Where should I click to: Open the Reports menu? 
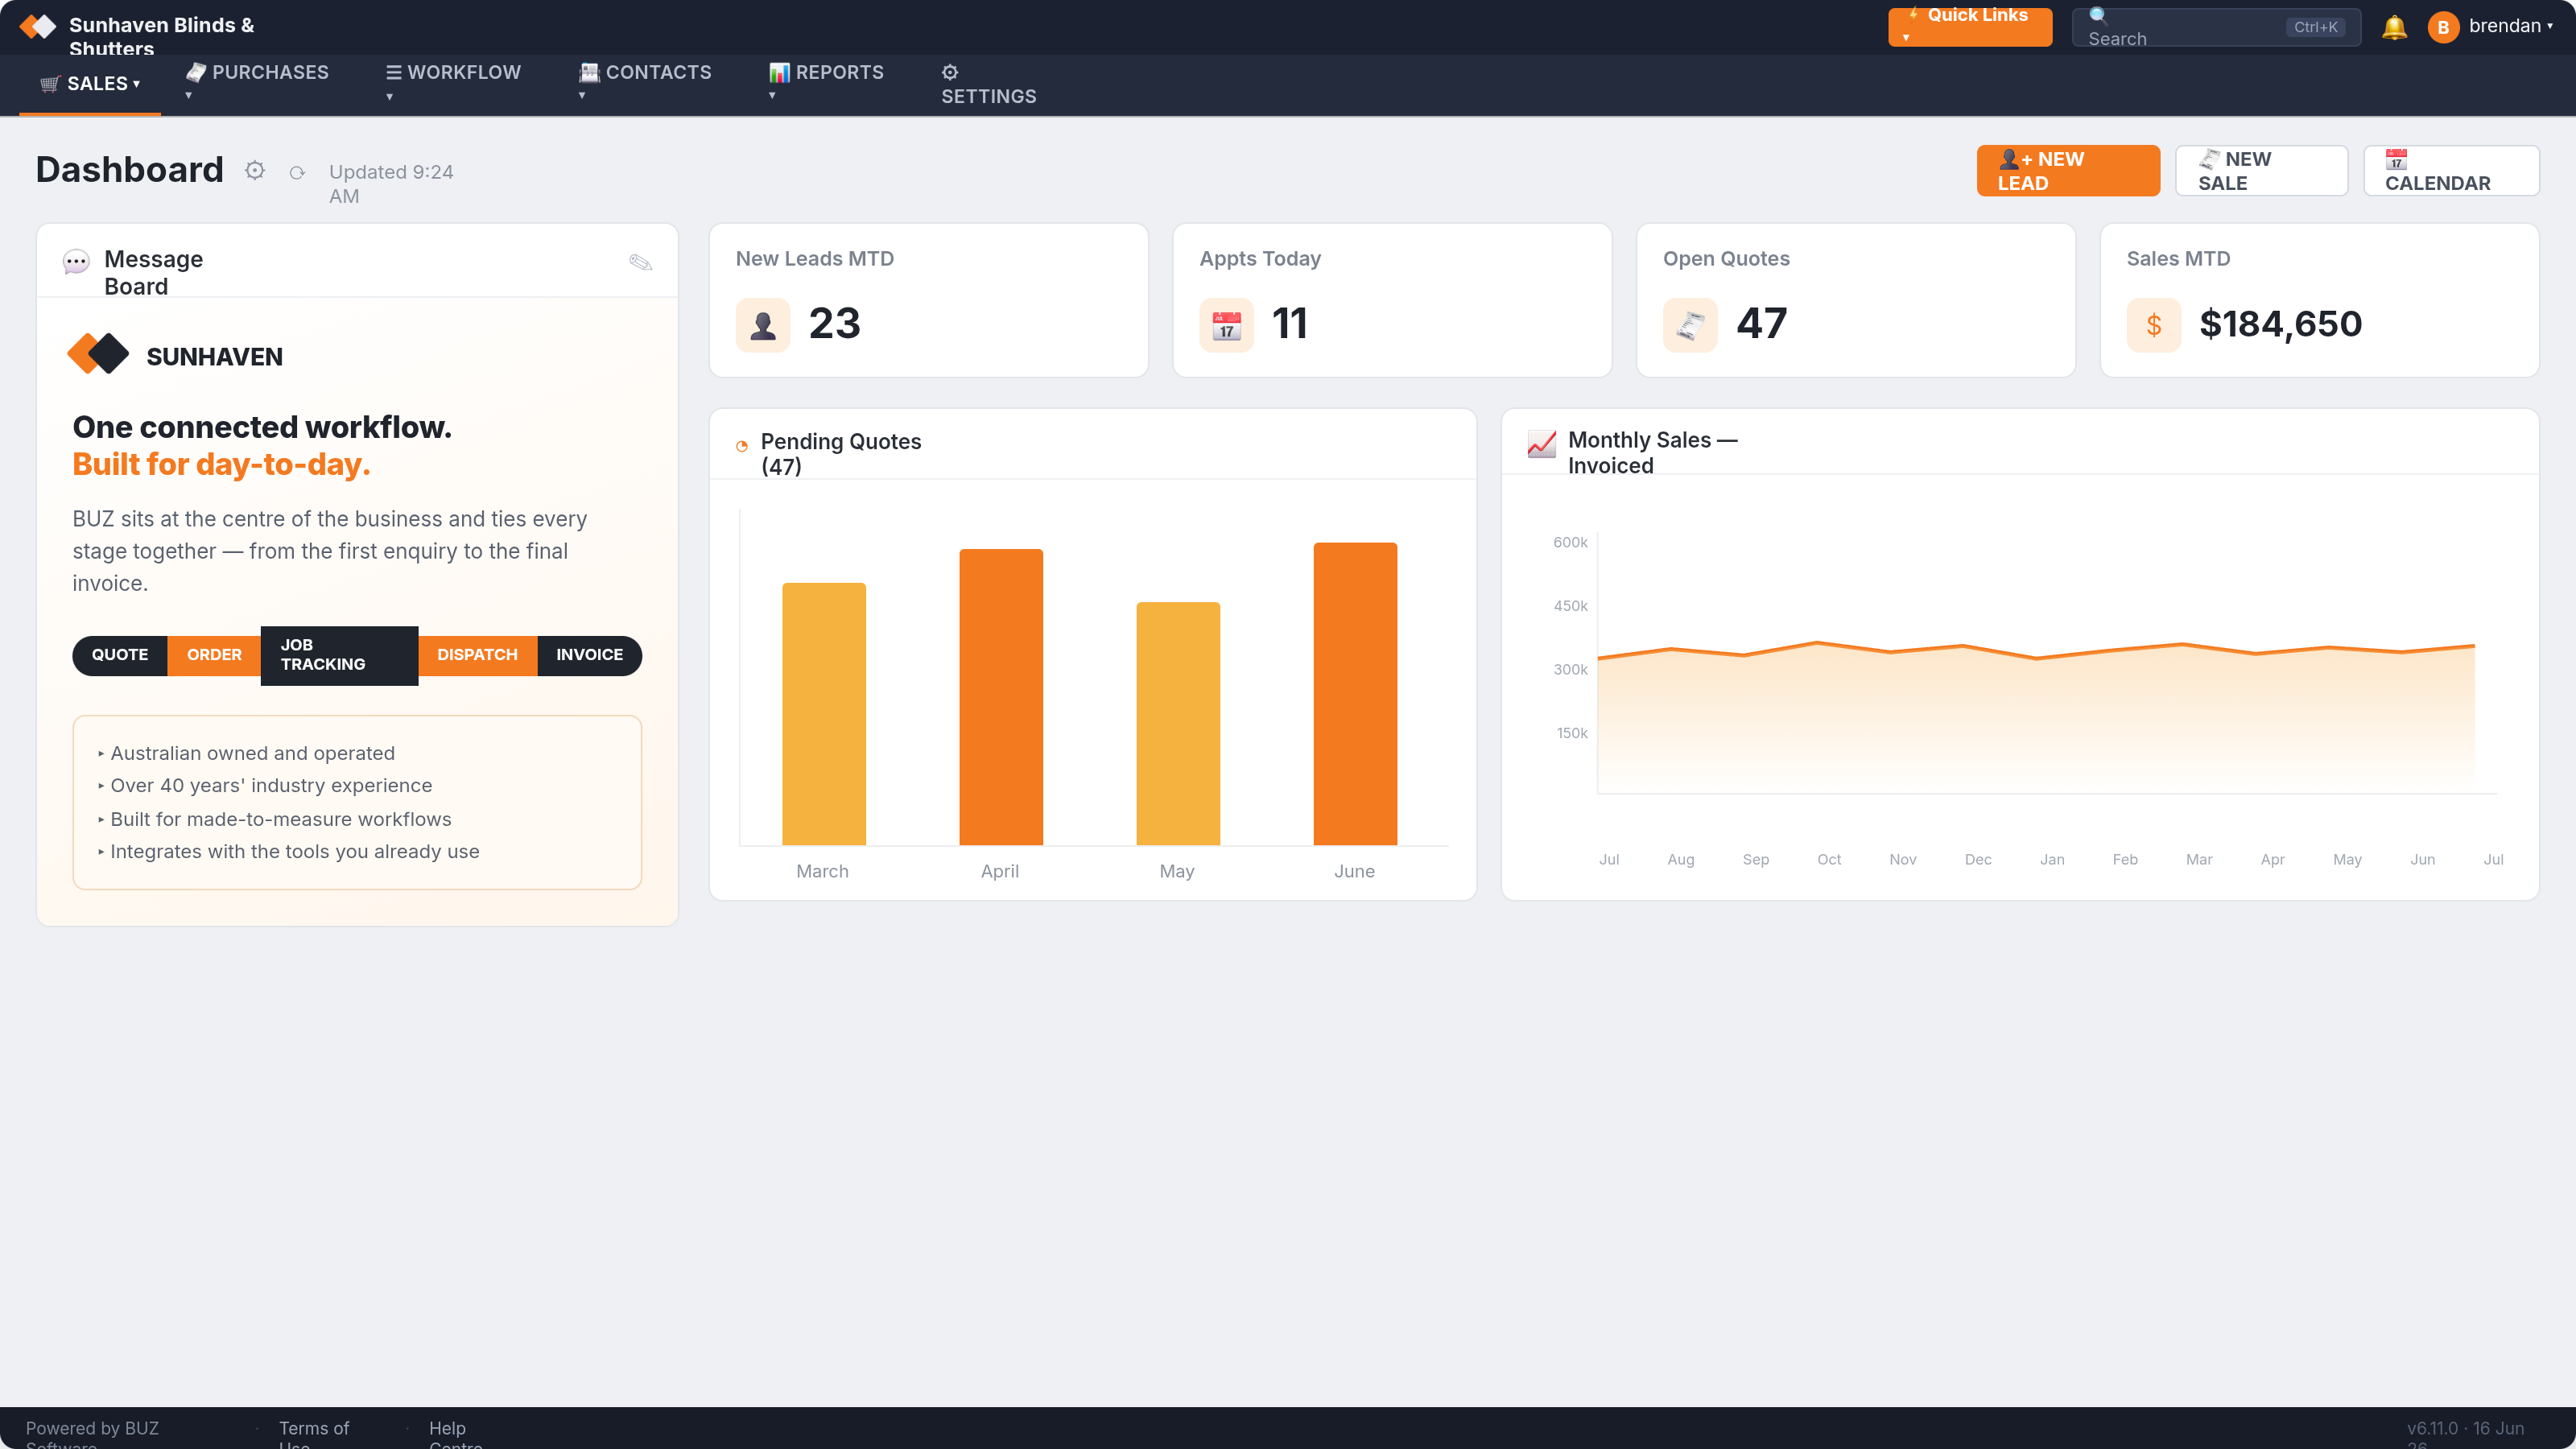coord(826,82)
